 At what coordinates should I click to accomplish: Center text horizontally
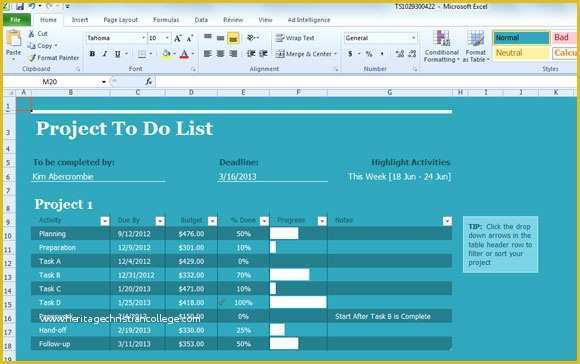click(x=220, y=54)
